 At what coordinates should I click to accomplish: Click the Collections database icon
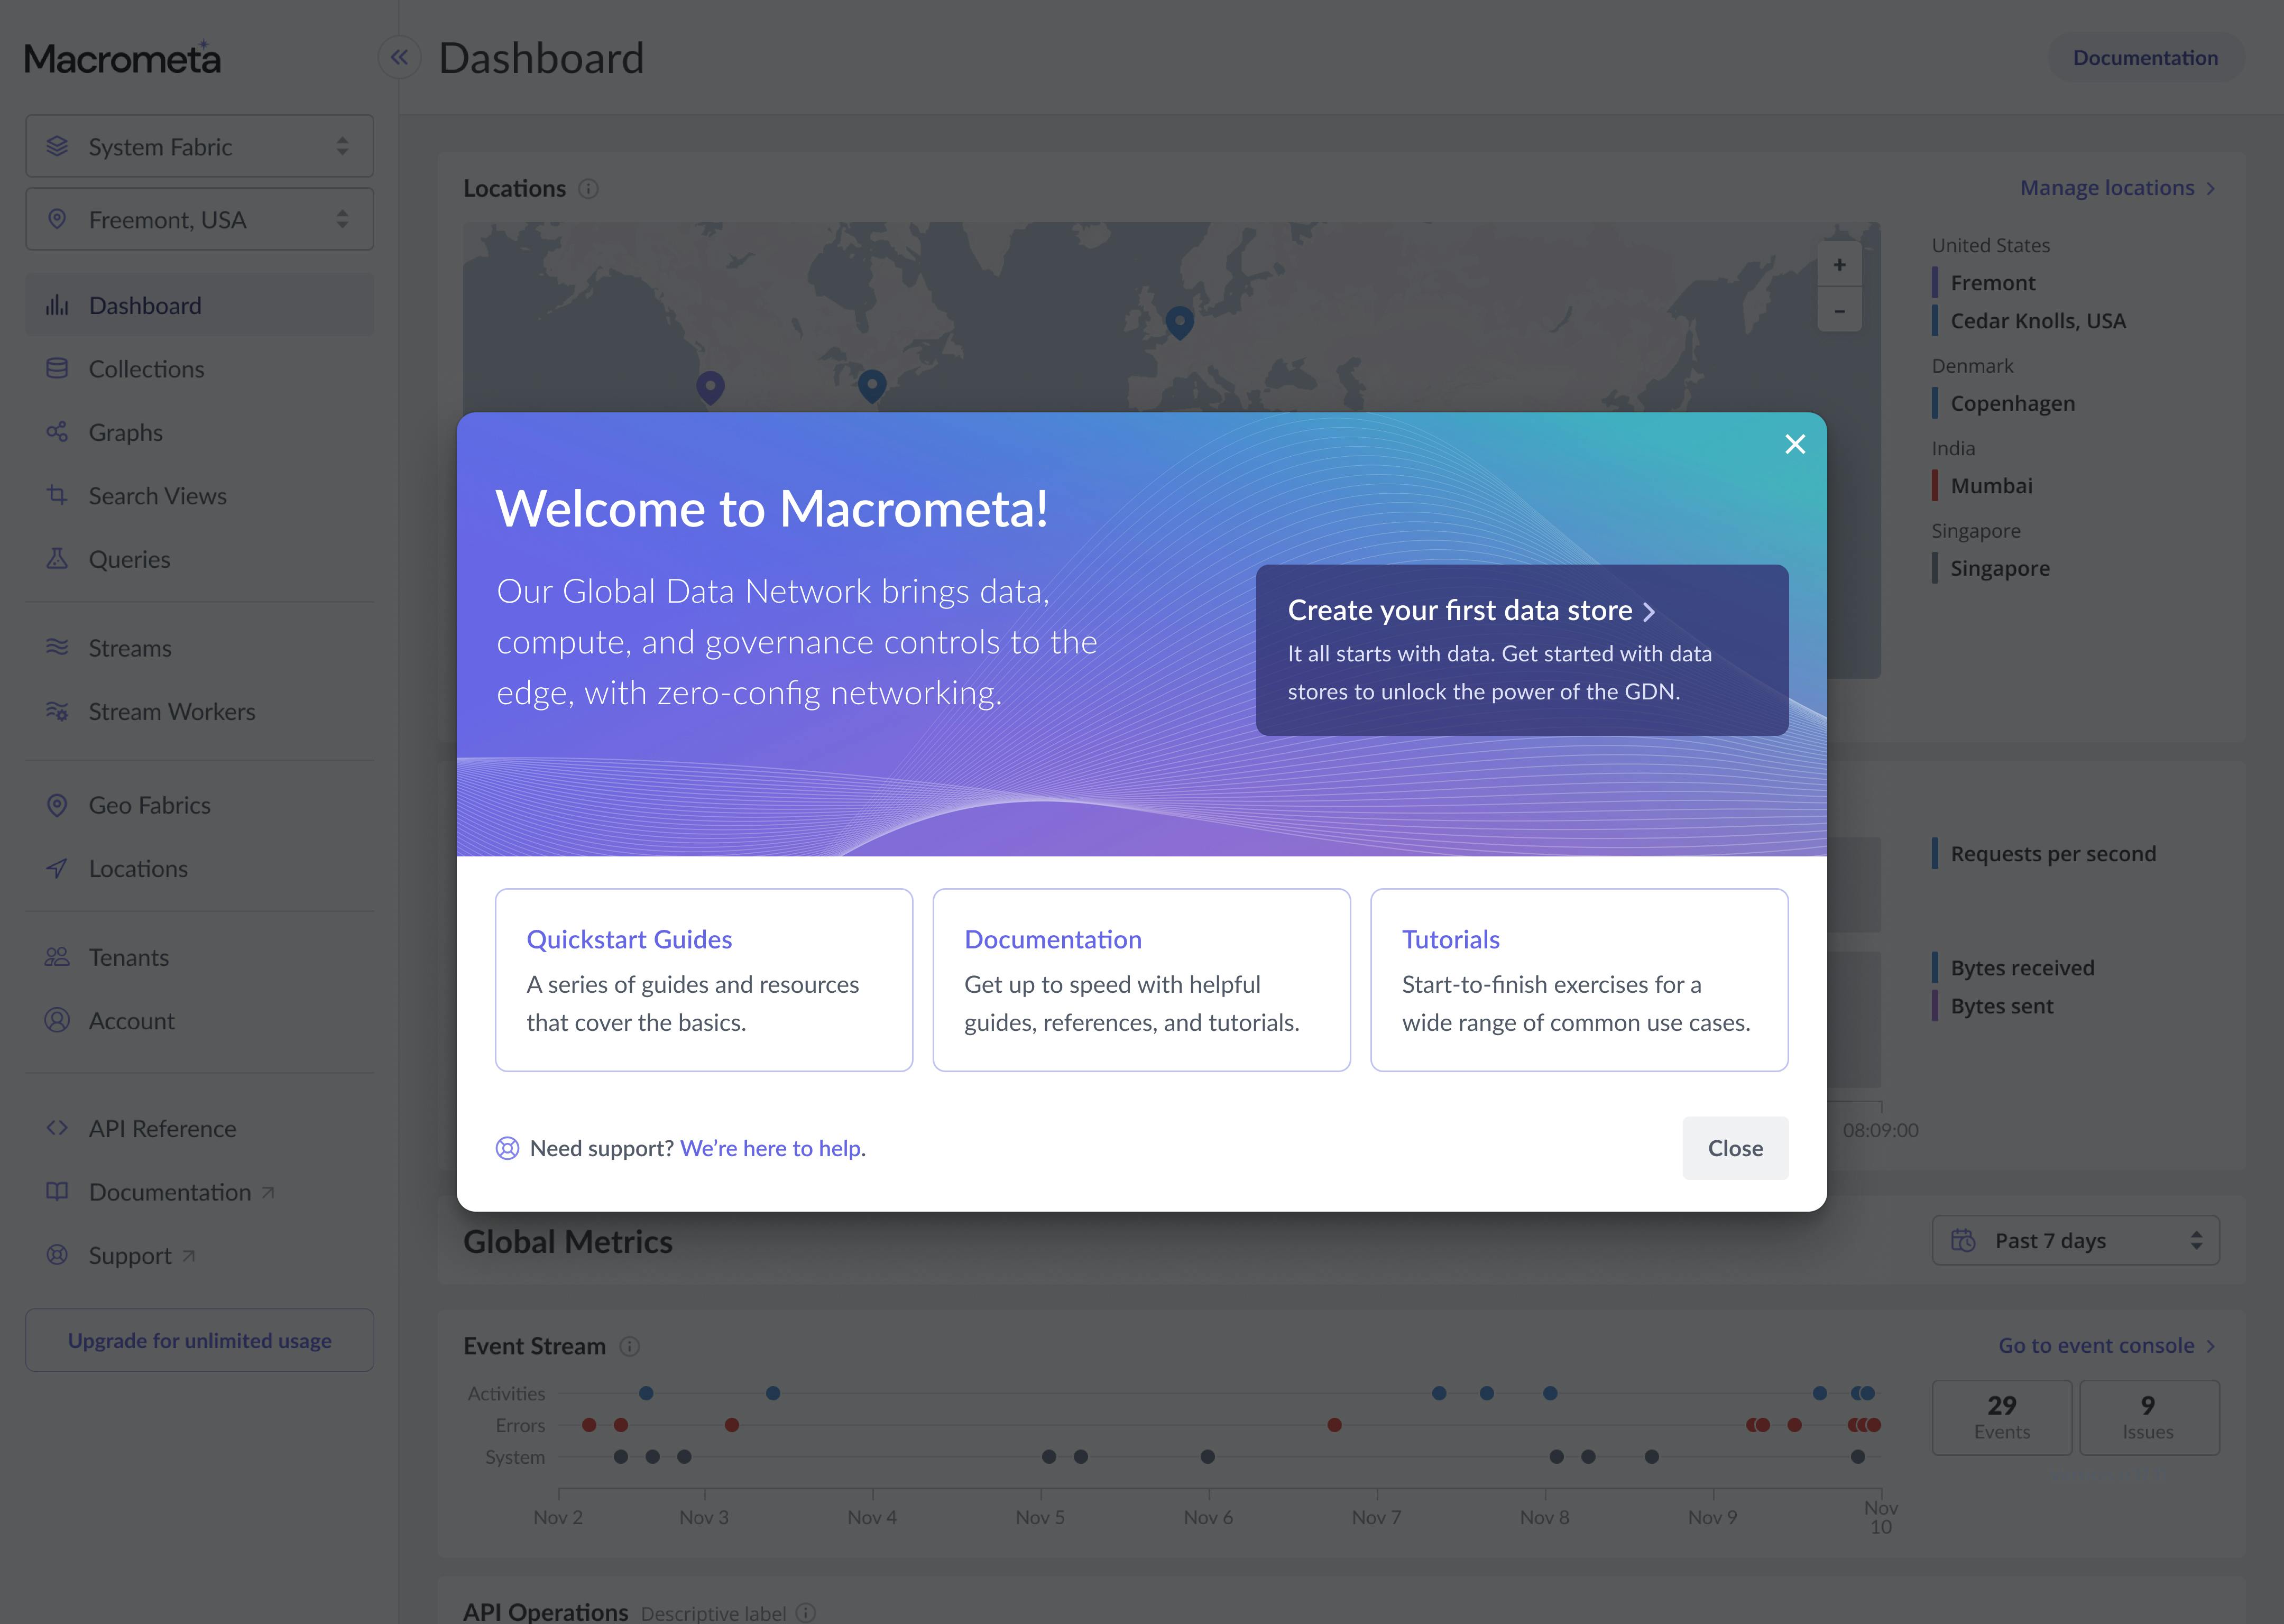point(57,368)
